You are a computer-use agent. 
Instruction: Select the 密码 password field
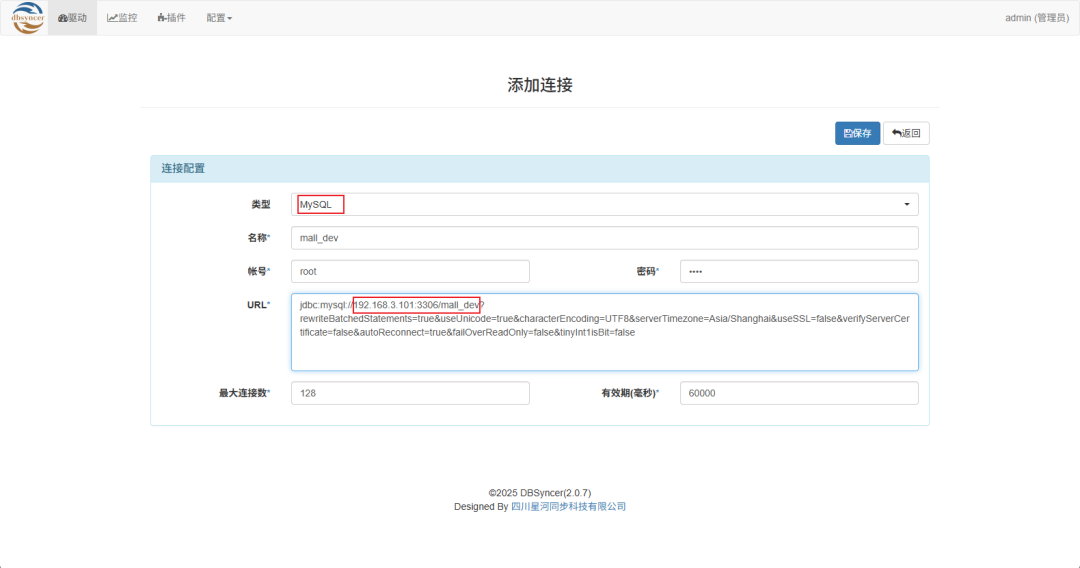798,271
